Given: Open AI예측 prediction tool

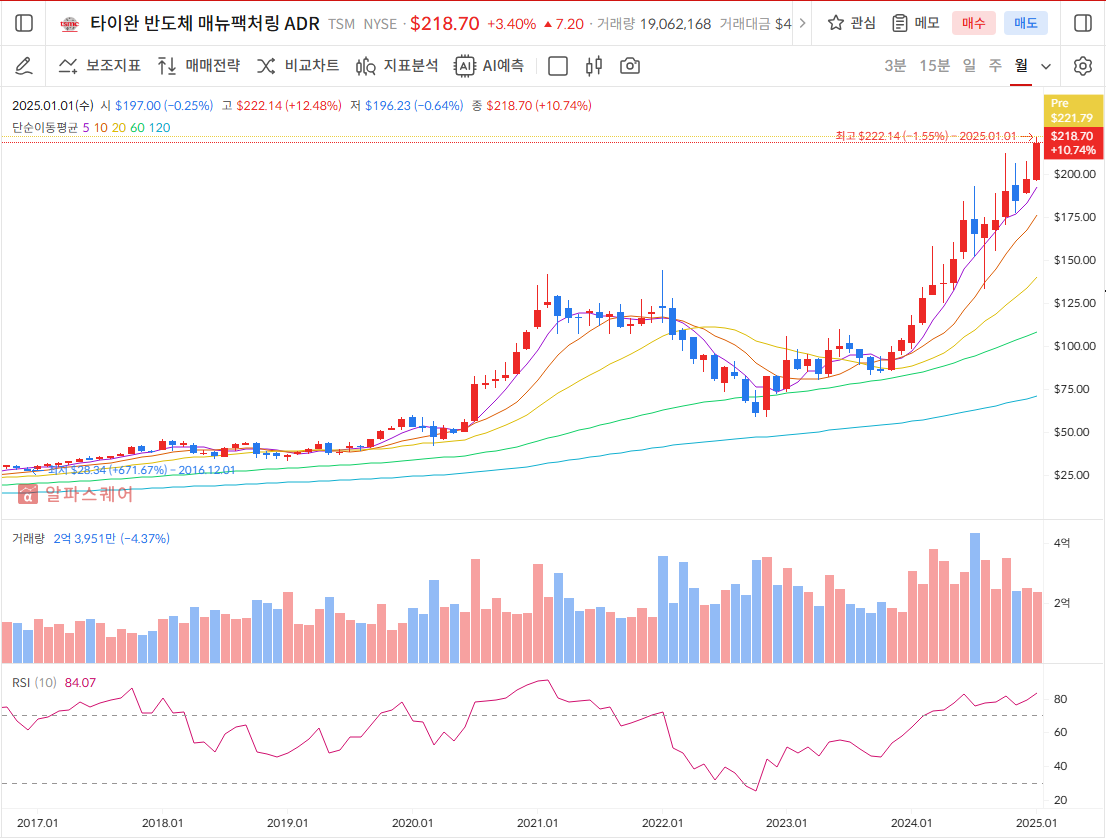Looking at the screenshot, I should tap(490, 66).
